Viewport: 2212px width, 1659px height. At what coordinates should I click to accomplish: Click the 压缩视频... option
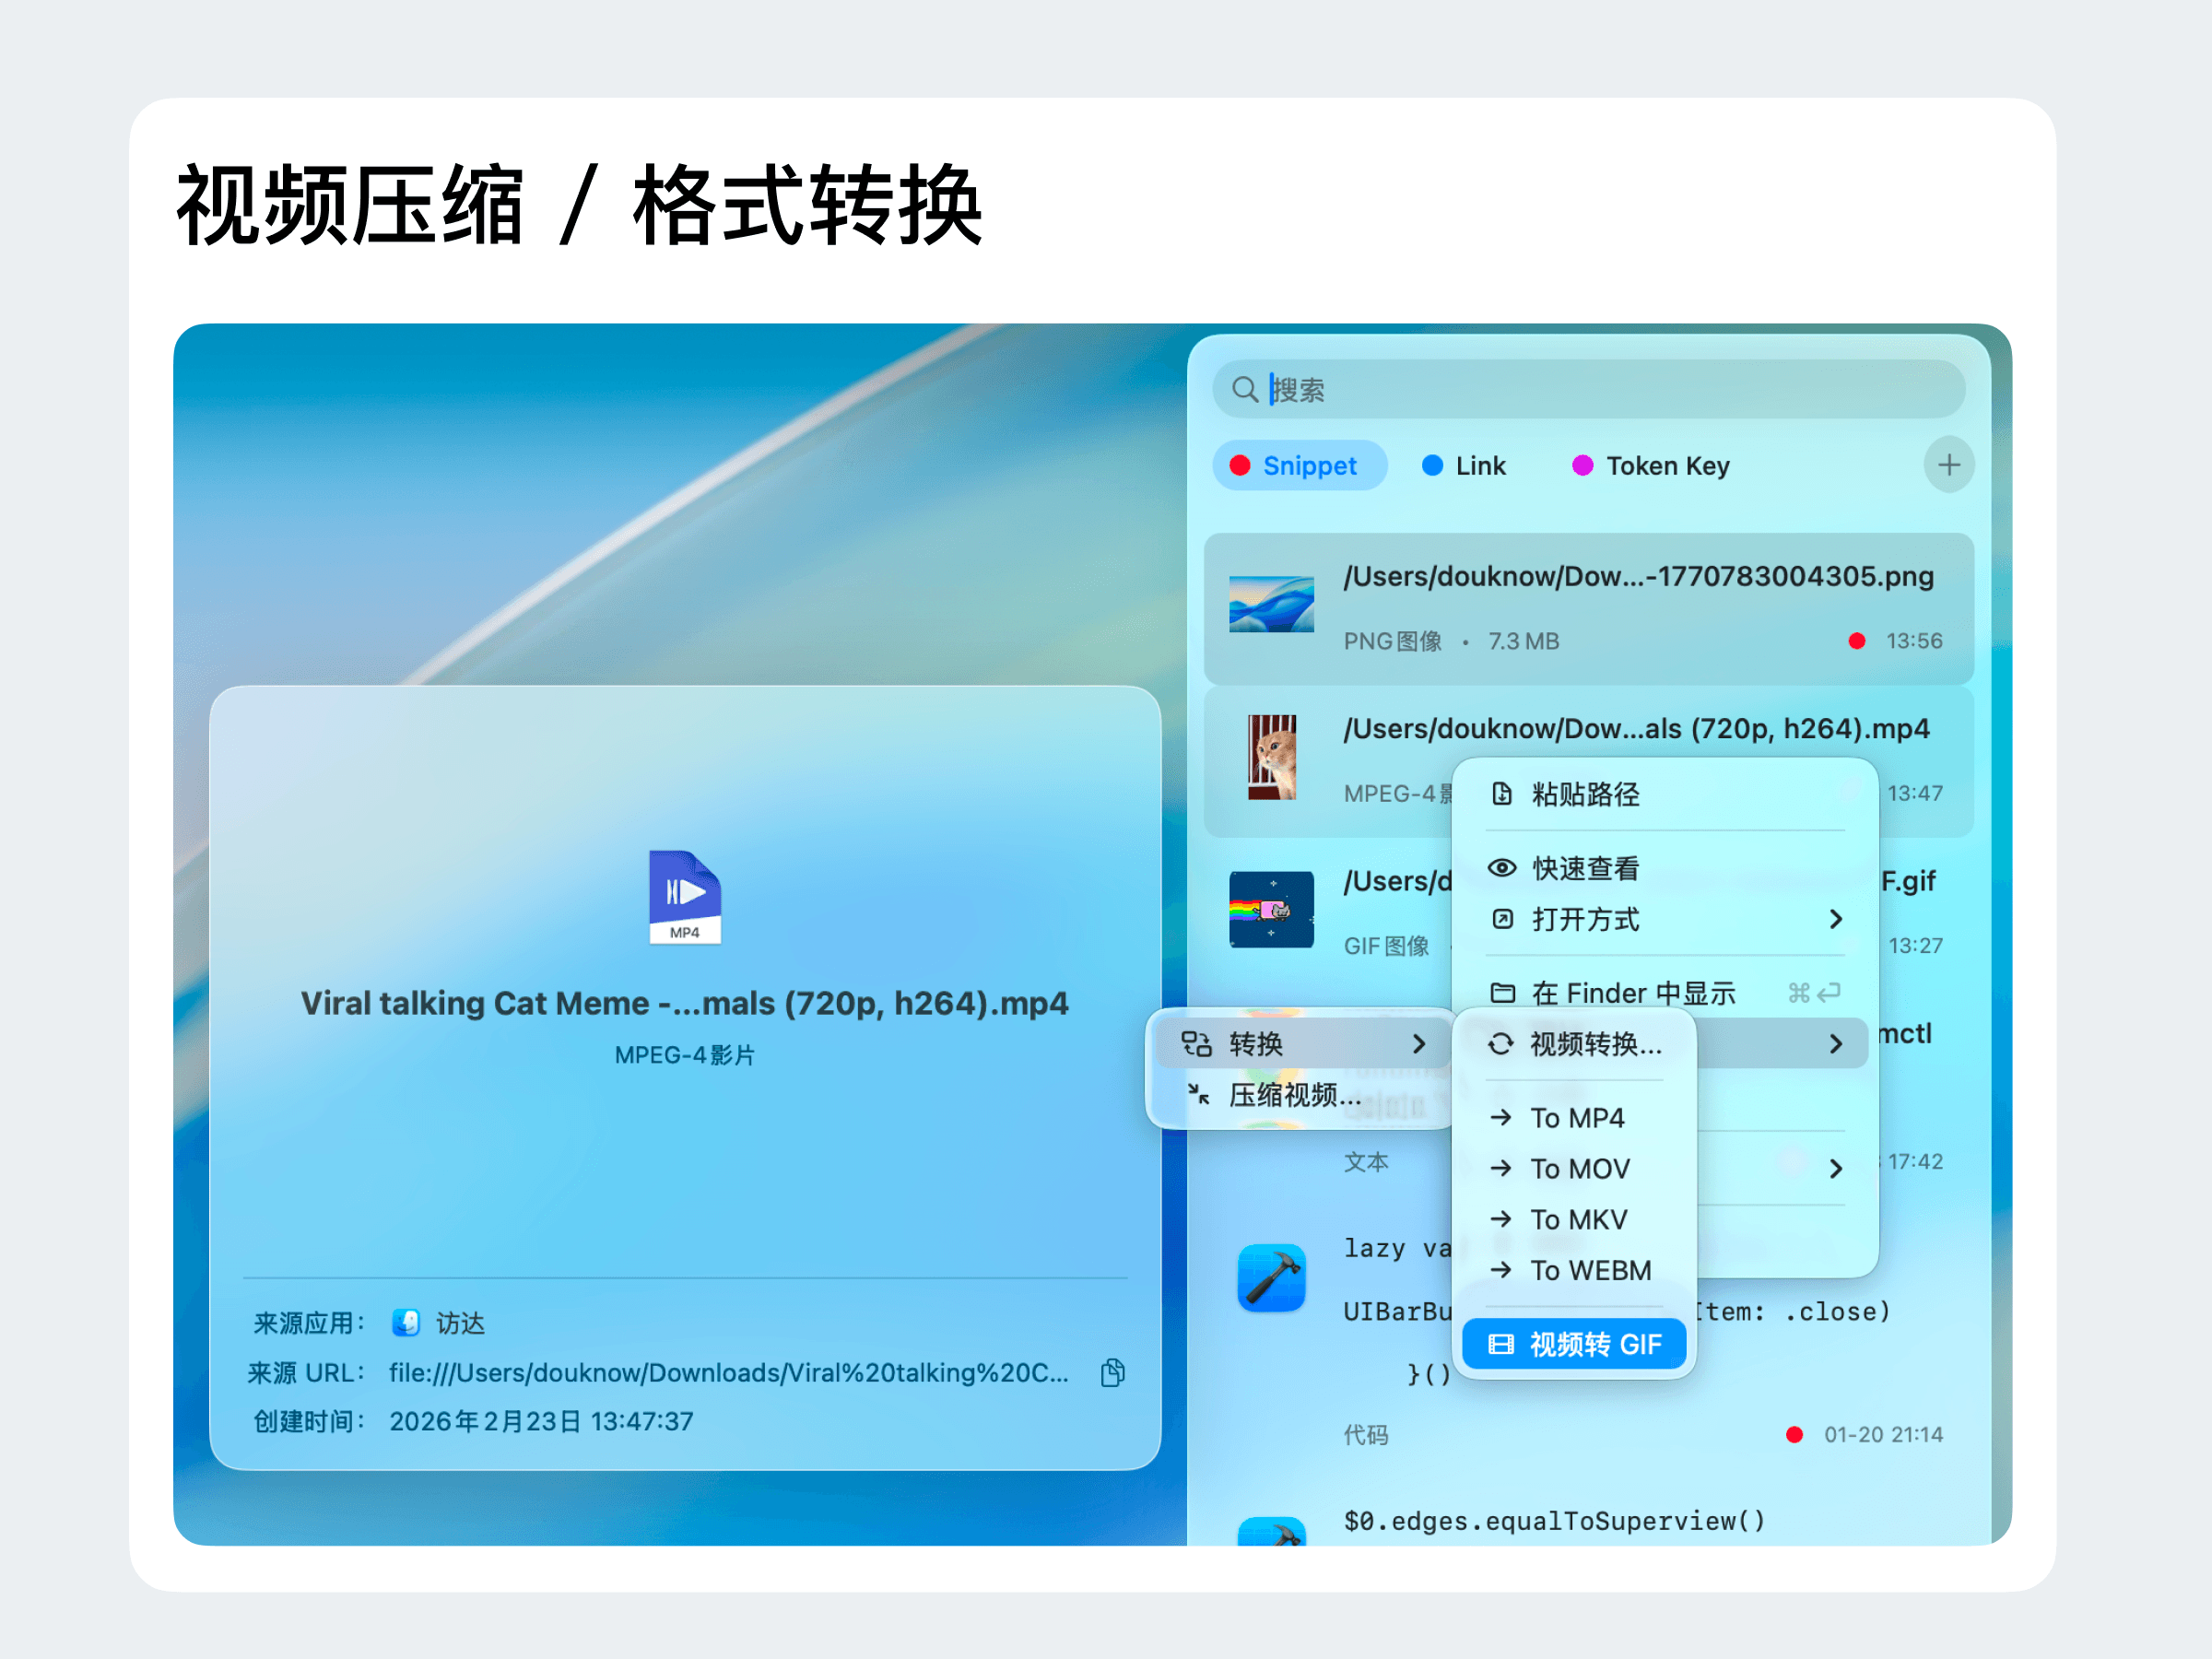(1294, 1095)
